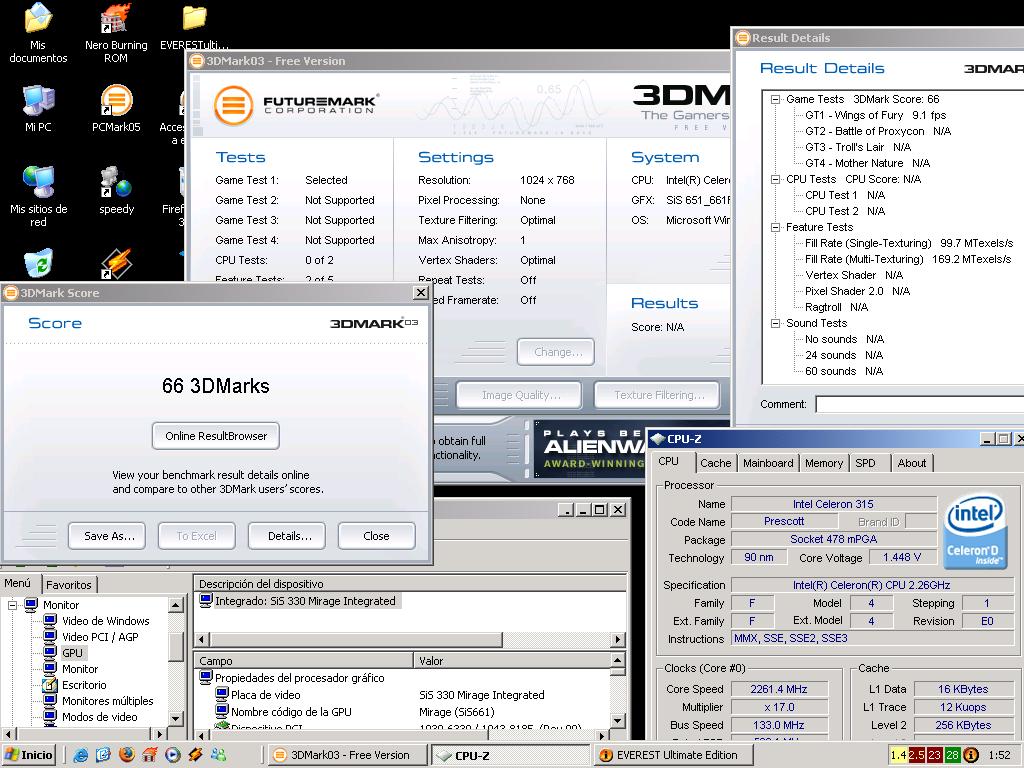
Task: Collapse the CPU Tests tree node
Action: click(x=775, y=179)
